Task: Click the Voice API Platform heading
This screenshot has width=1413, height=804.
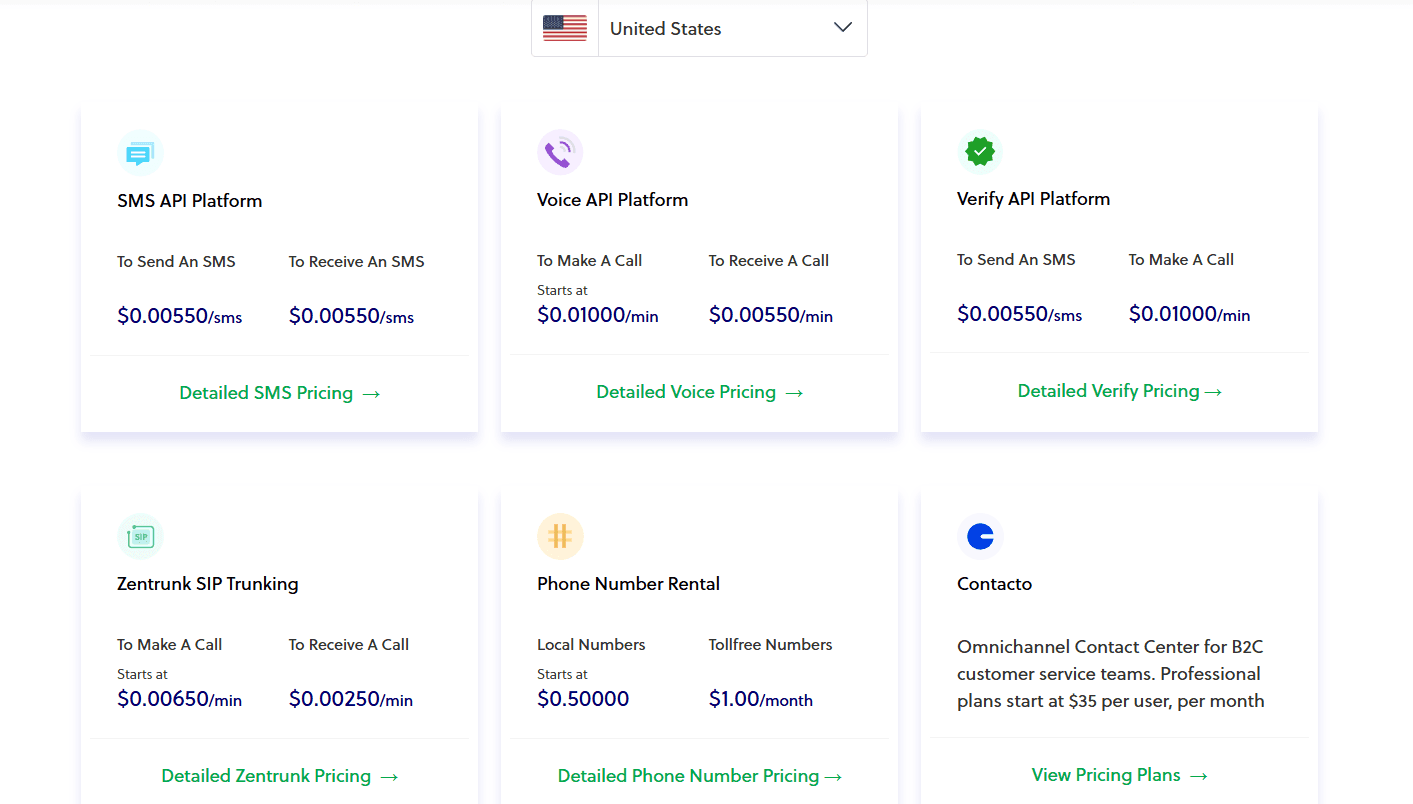Action: pyautogui.click(x=613, y=200)
